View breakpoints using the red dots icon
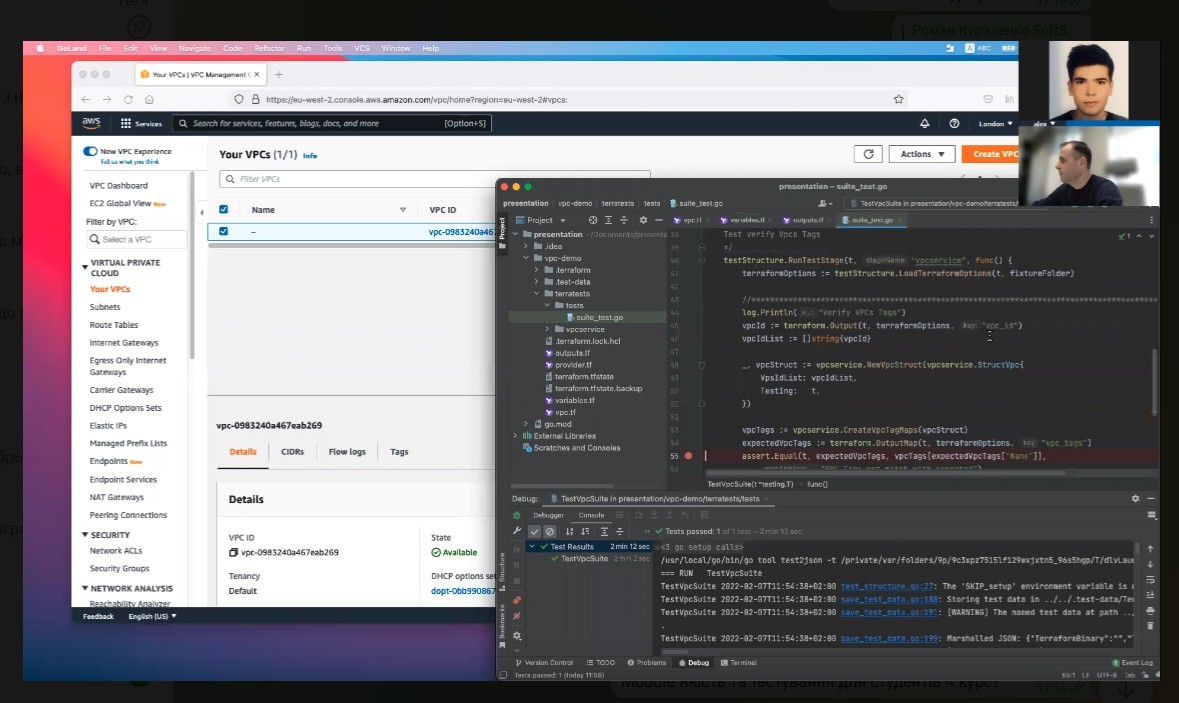Viewport: 1179px width, 703px height. (517, 600)
